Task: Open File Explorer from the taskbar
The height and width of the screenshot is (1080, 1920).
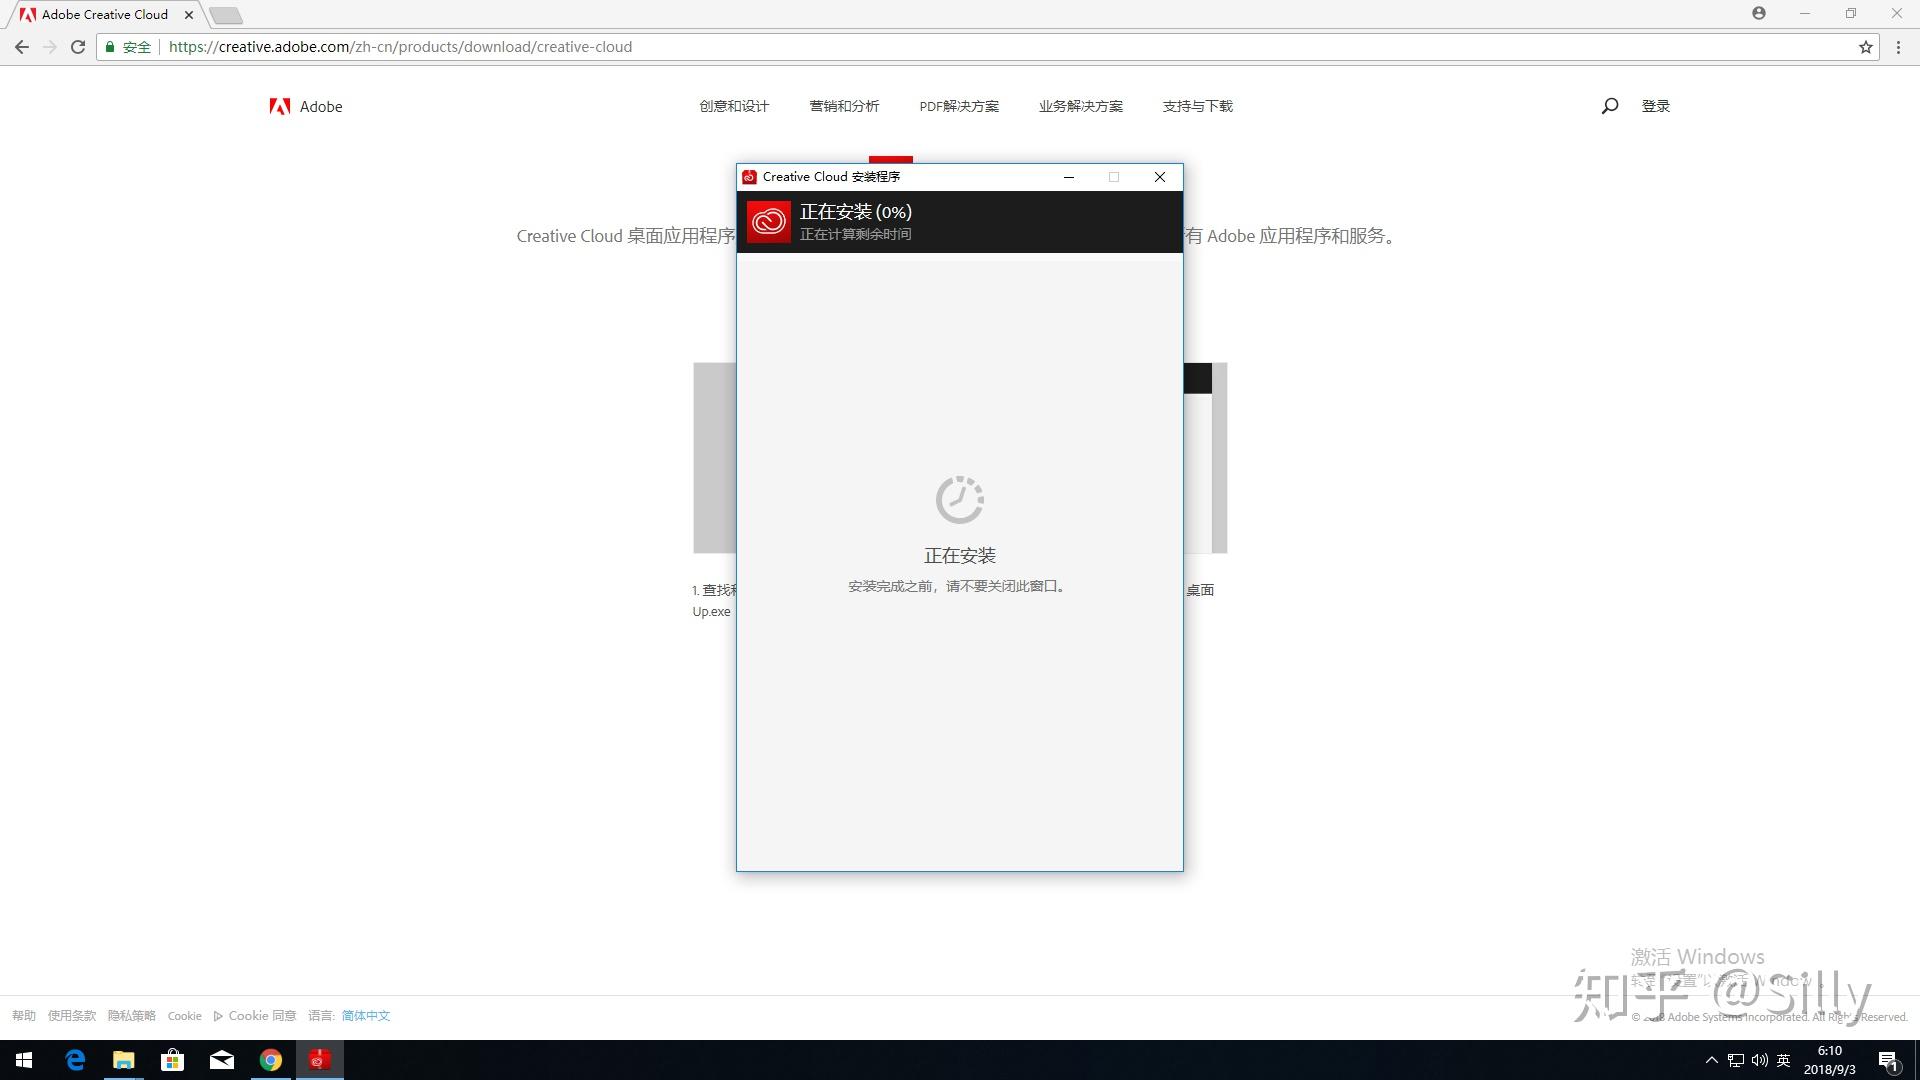Action: pyautogui.click(x=124, y=1060)
